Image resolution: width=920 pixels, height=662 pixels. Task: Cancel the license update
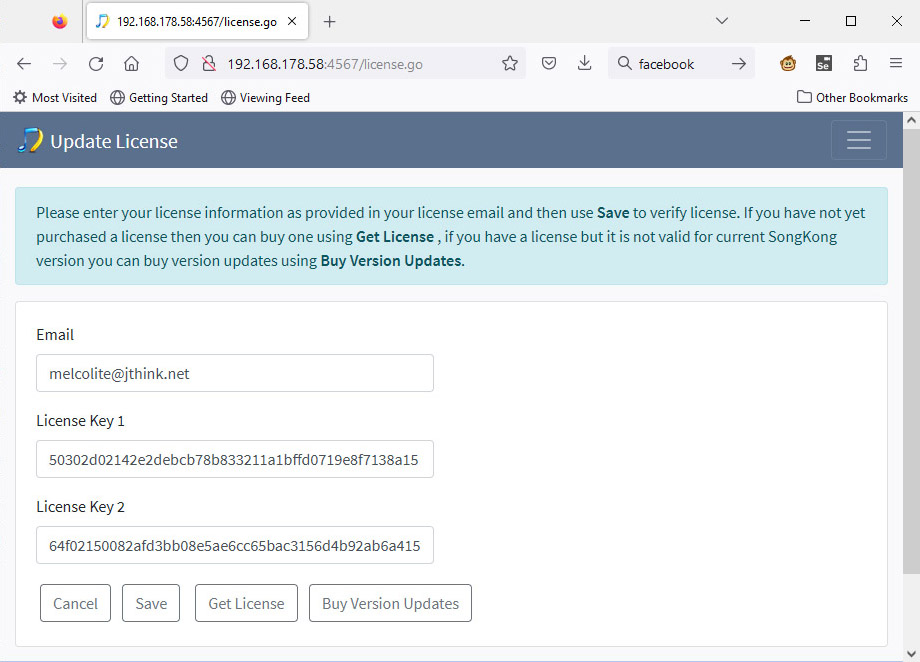[x=75, y=603]
